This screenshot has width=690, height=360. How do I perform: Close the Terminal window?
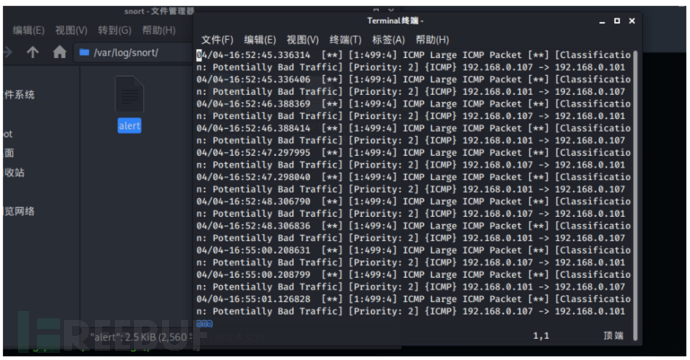(x=632, y=21)
